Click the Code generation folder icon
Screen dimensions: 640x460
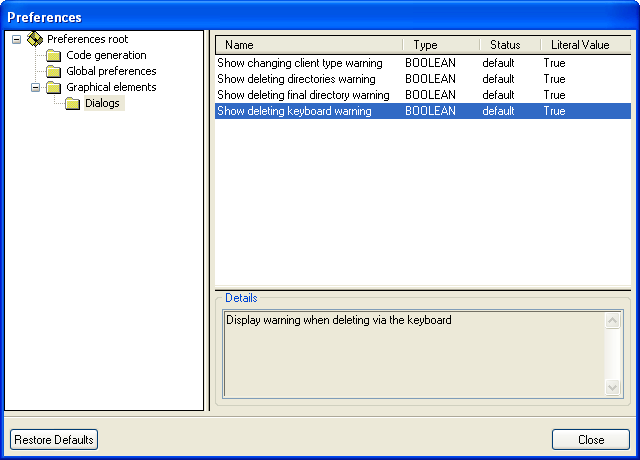(53, 55)
